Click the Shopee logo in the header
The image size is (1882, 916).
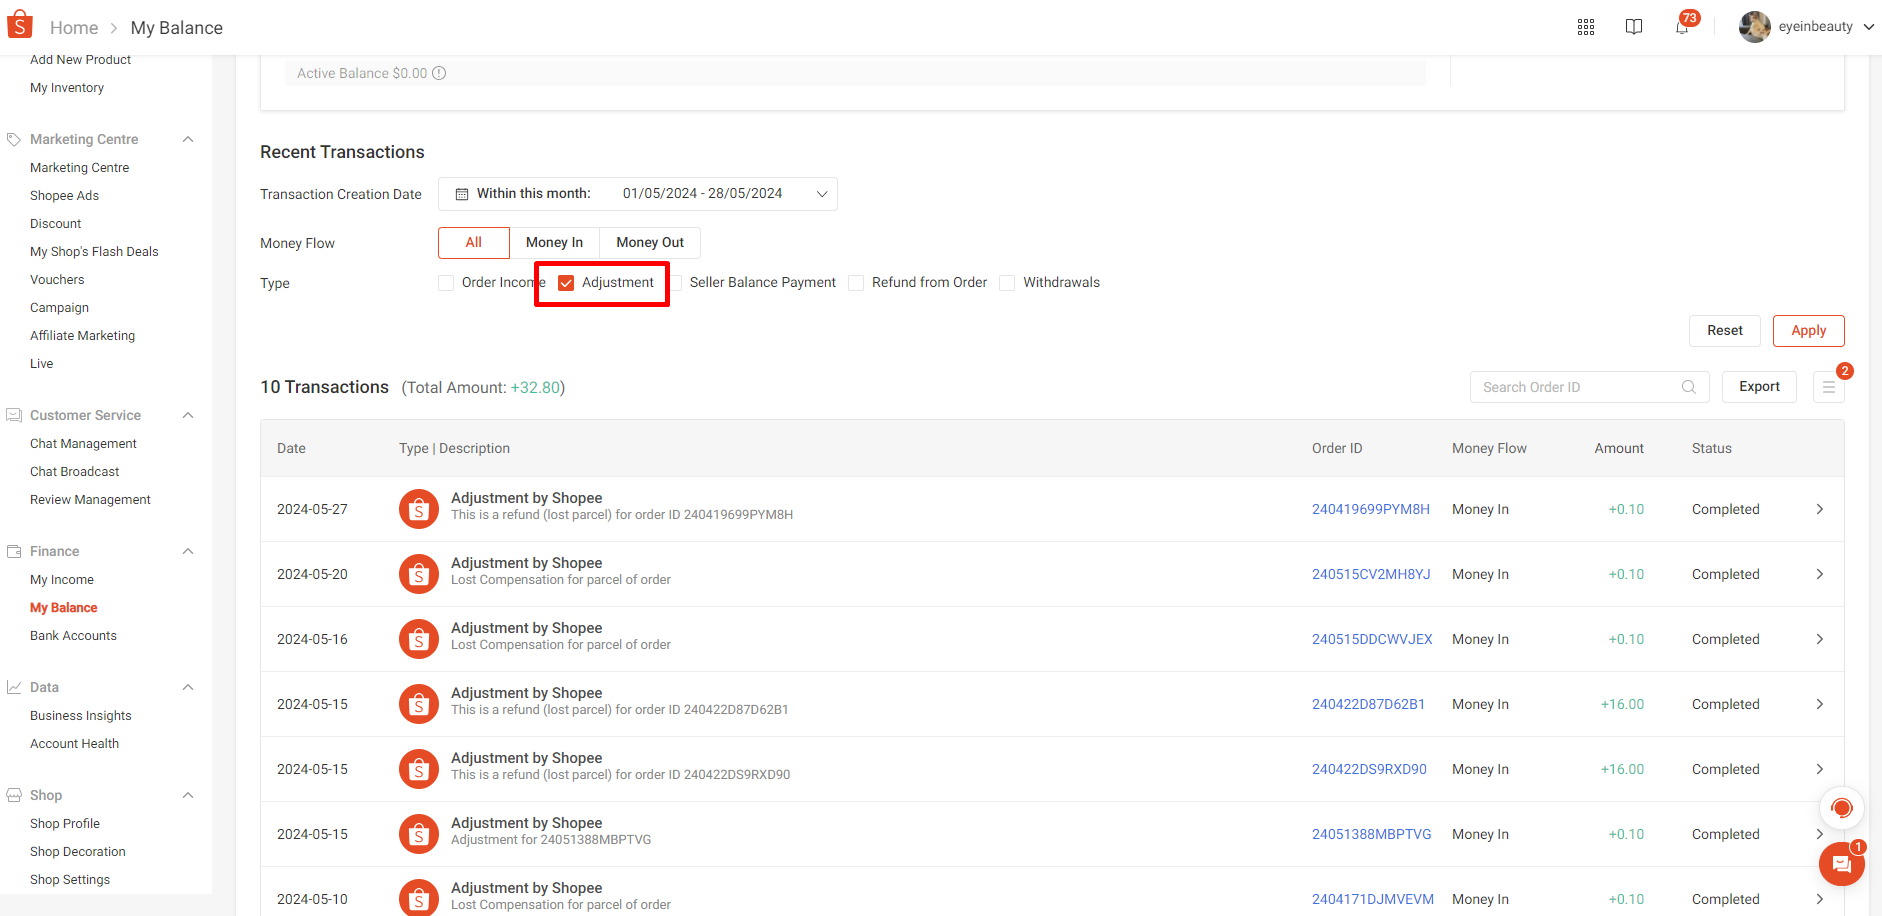[x=20, y=26]
